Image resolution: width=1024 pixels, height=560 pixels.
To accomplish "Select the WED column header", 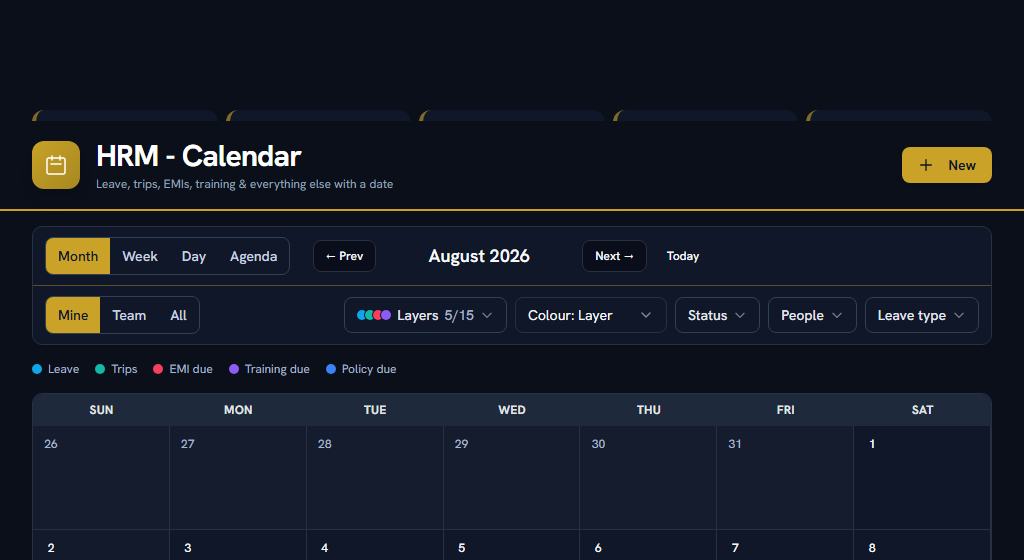I will 511,410.
